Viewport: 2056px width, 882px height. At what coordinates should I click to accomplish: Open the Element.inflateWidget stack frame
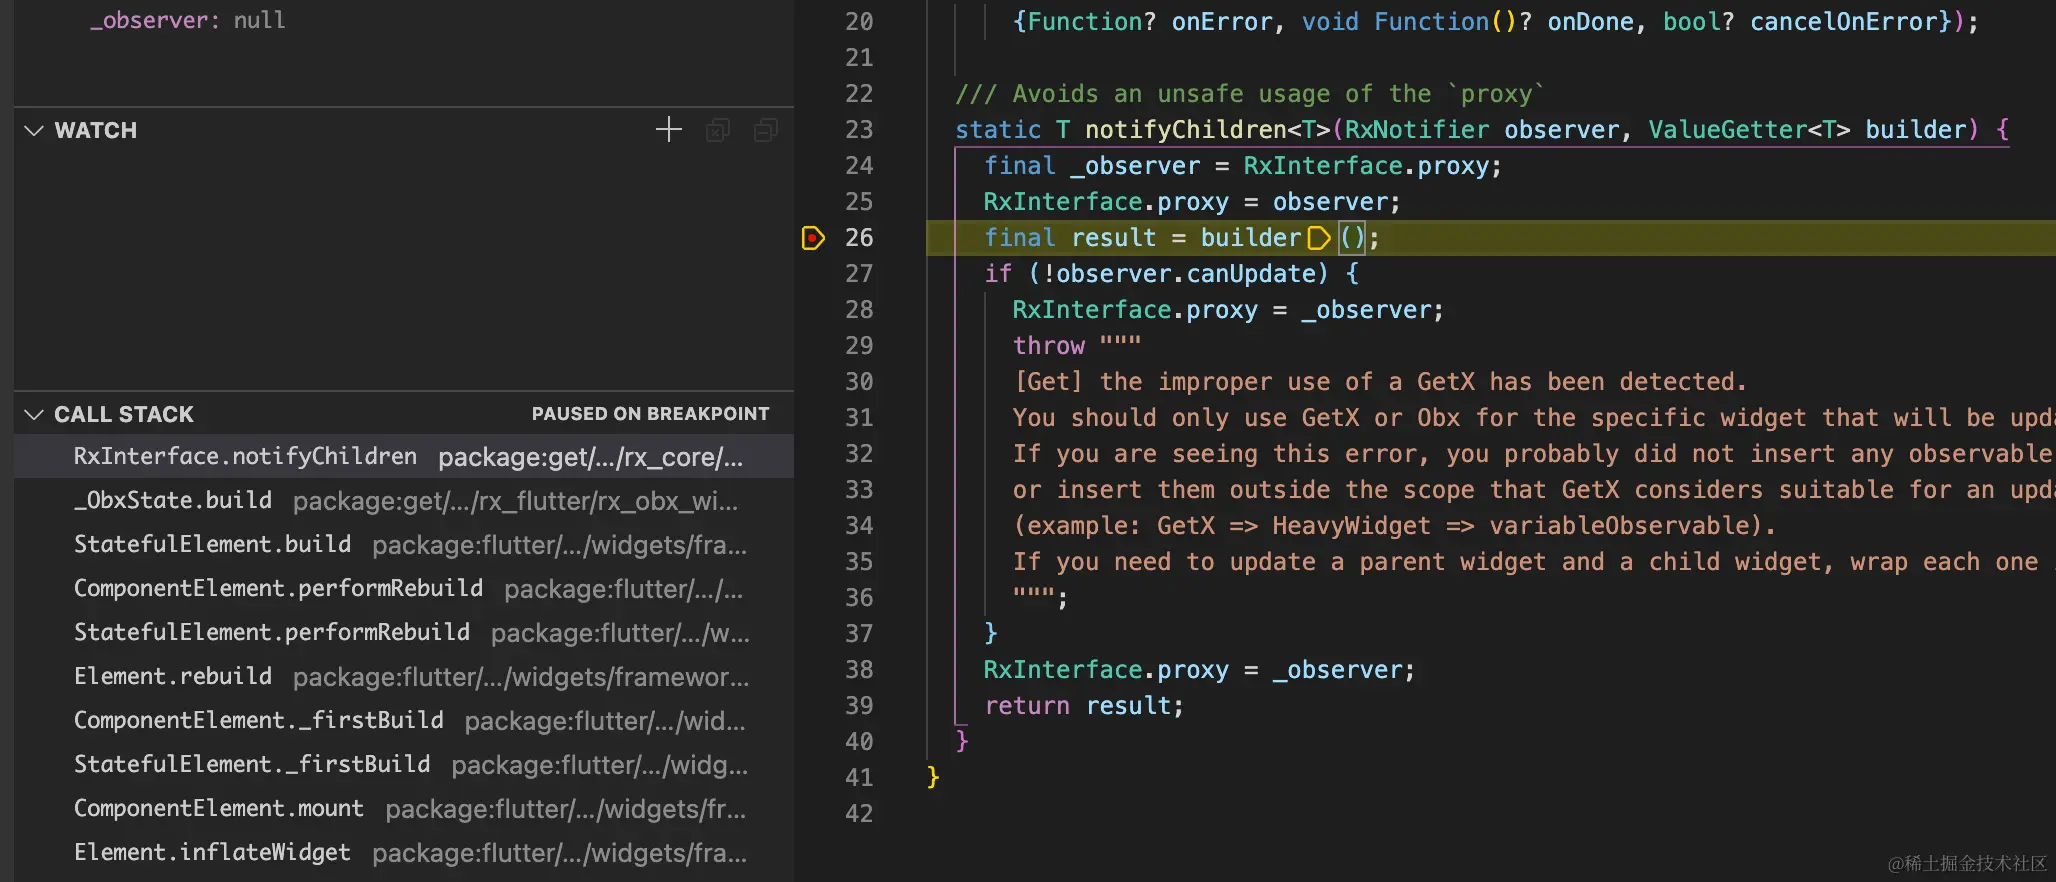point(212,853)
